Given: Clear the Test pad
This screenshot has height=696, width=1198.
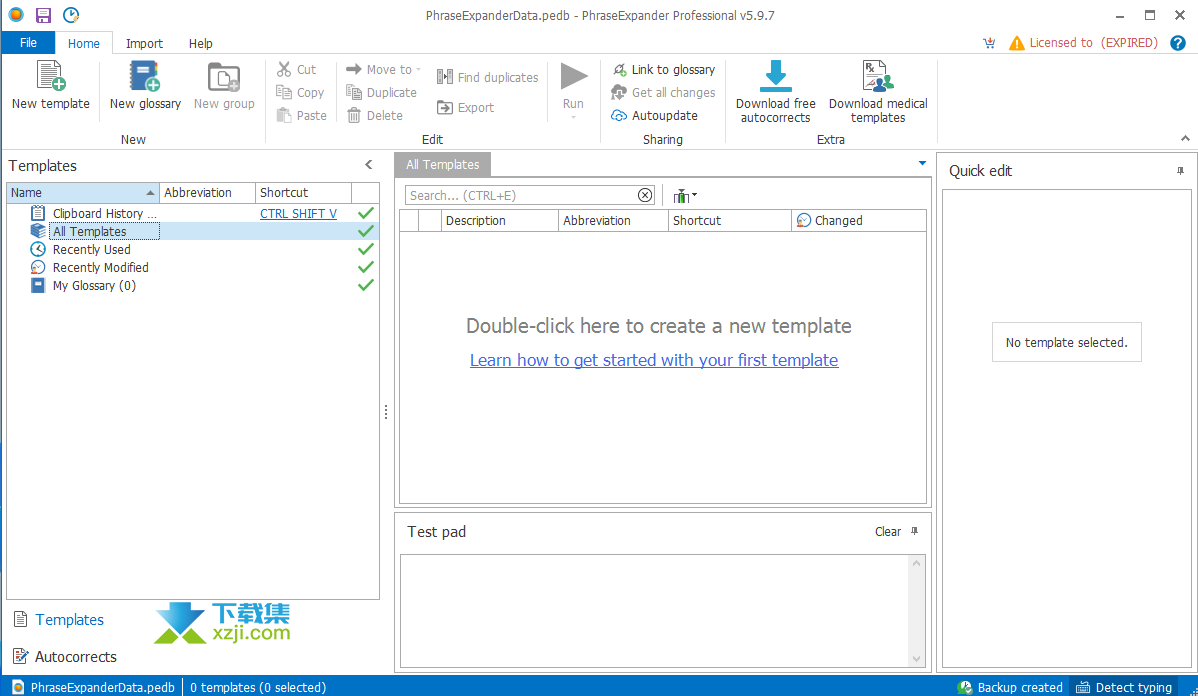Looking at the screenshot, I should [x=887, y=532].
